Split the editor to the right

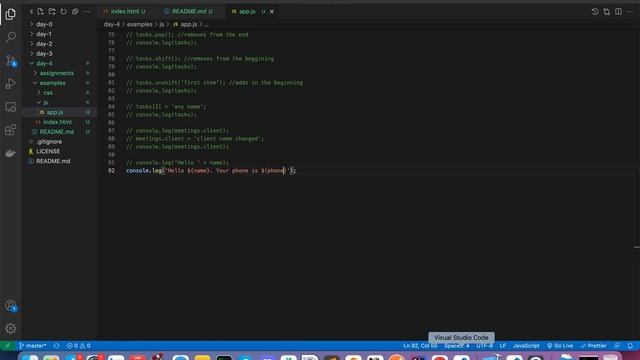[x=618, y=12]
